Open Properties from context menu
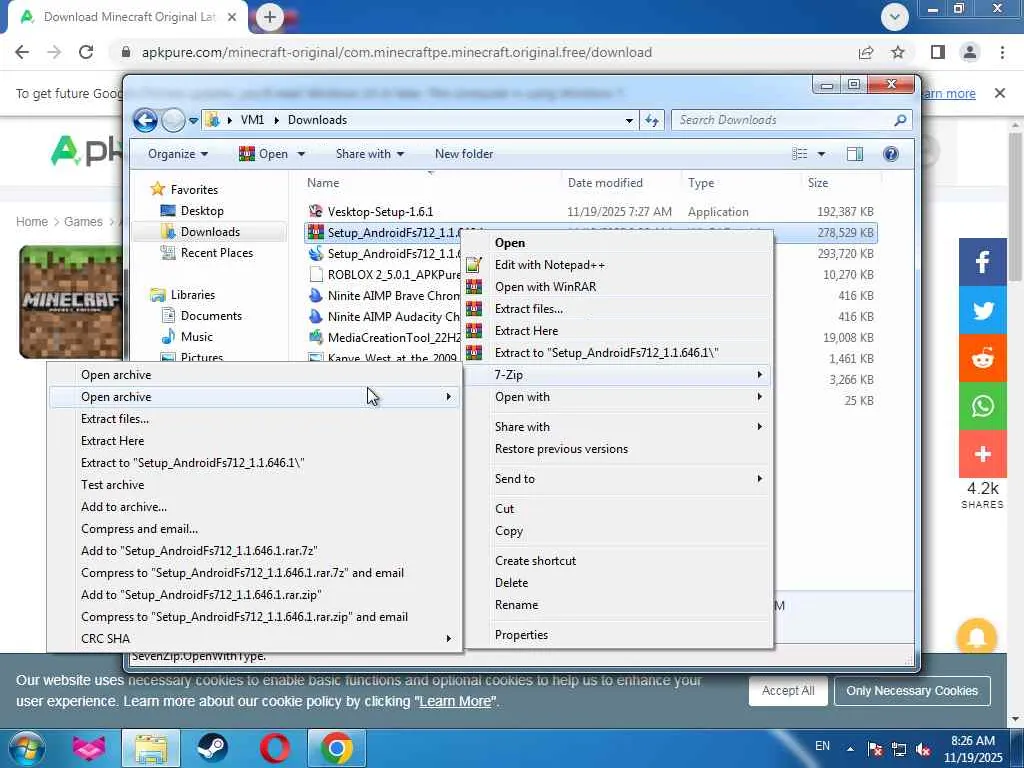 [x=618, y=635]
